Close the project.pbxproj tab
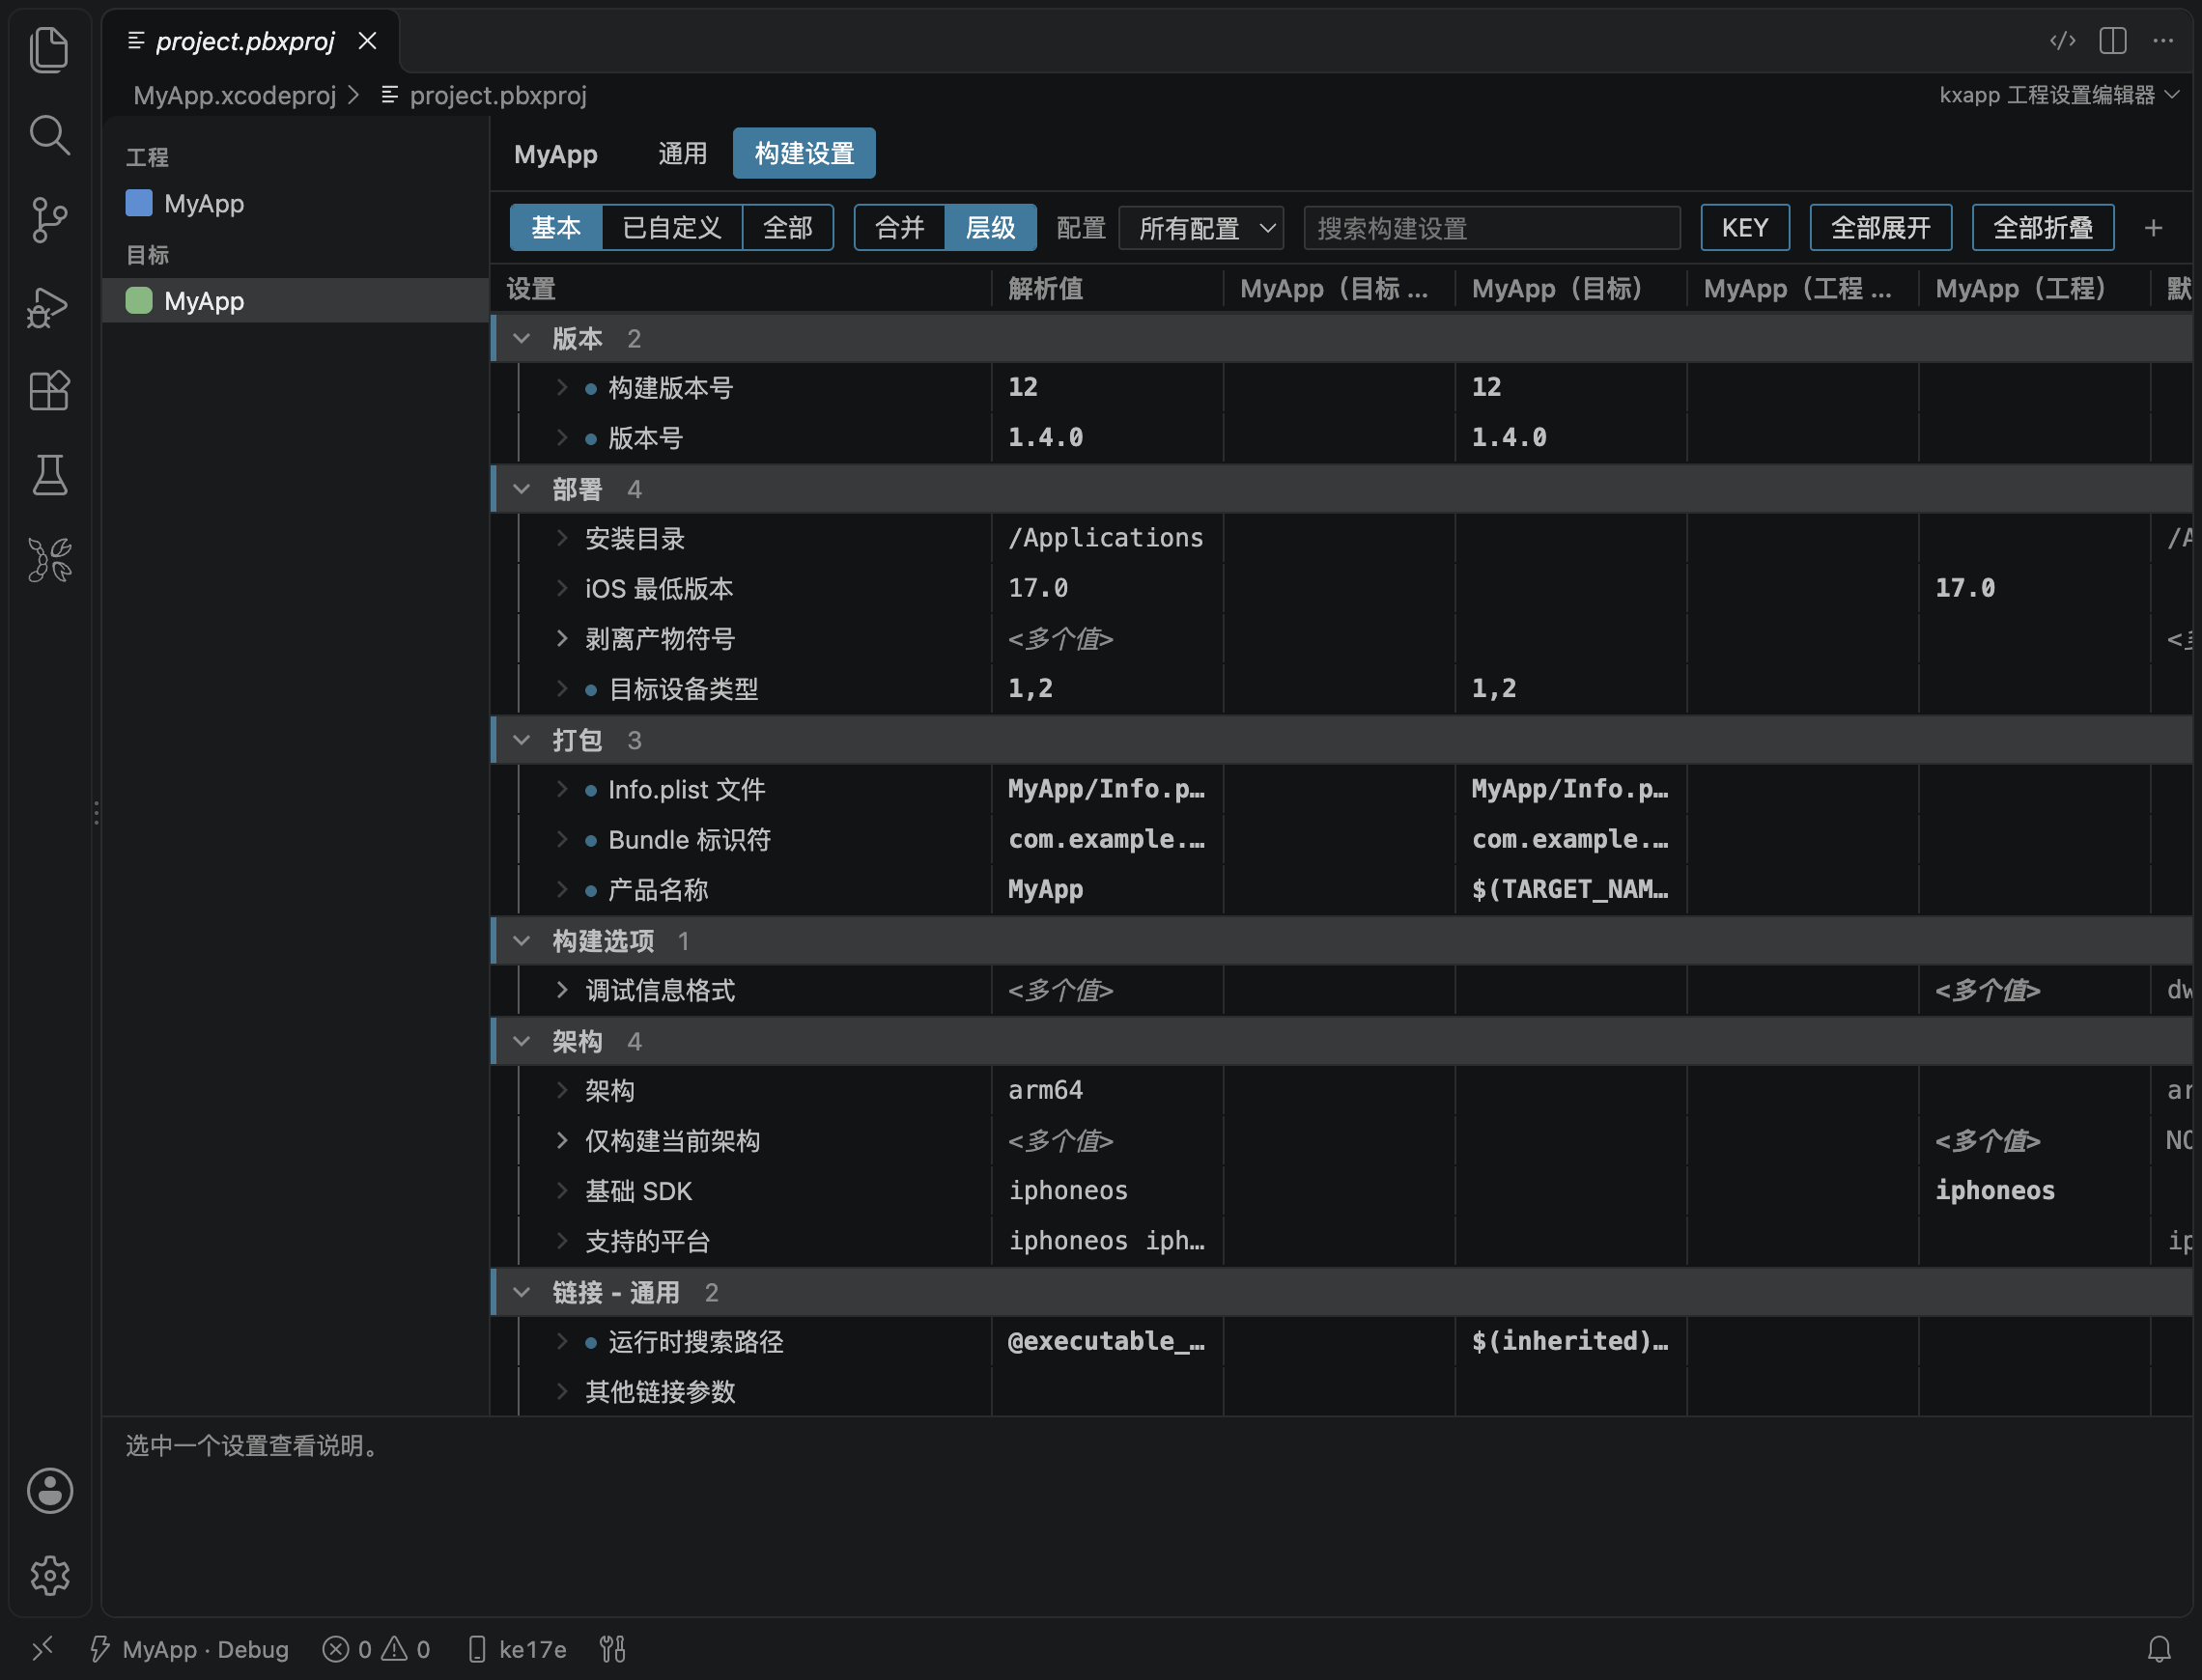Screen dimensions: 2202x1680 pyautogui.click(x=367, y=41)
